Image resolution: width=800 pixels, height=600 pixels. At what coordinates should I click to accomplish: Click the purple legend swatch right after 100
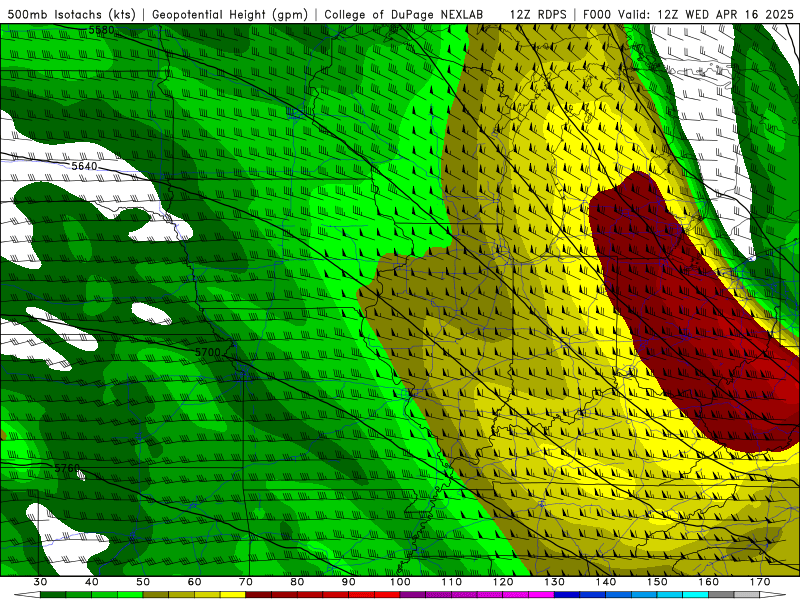[x=413, y=595]
